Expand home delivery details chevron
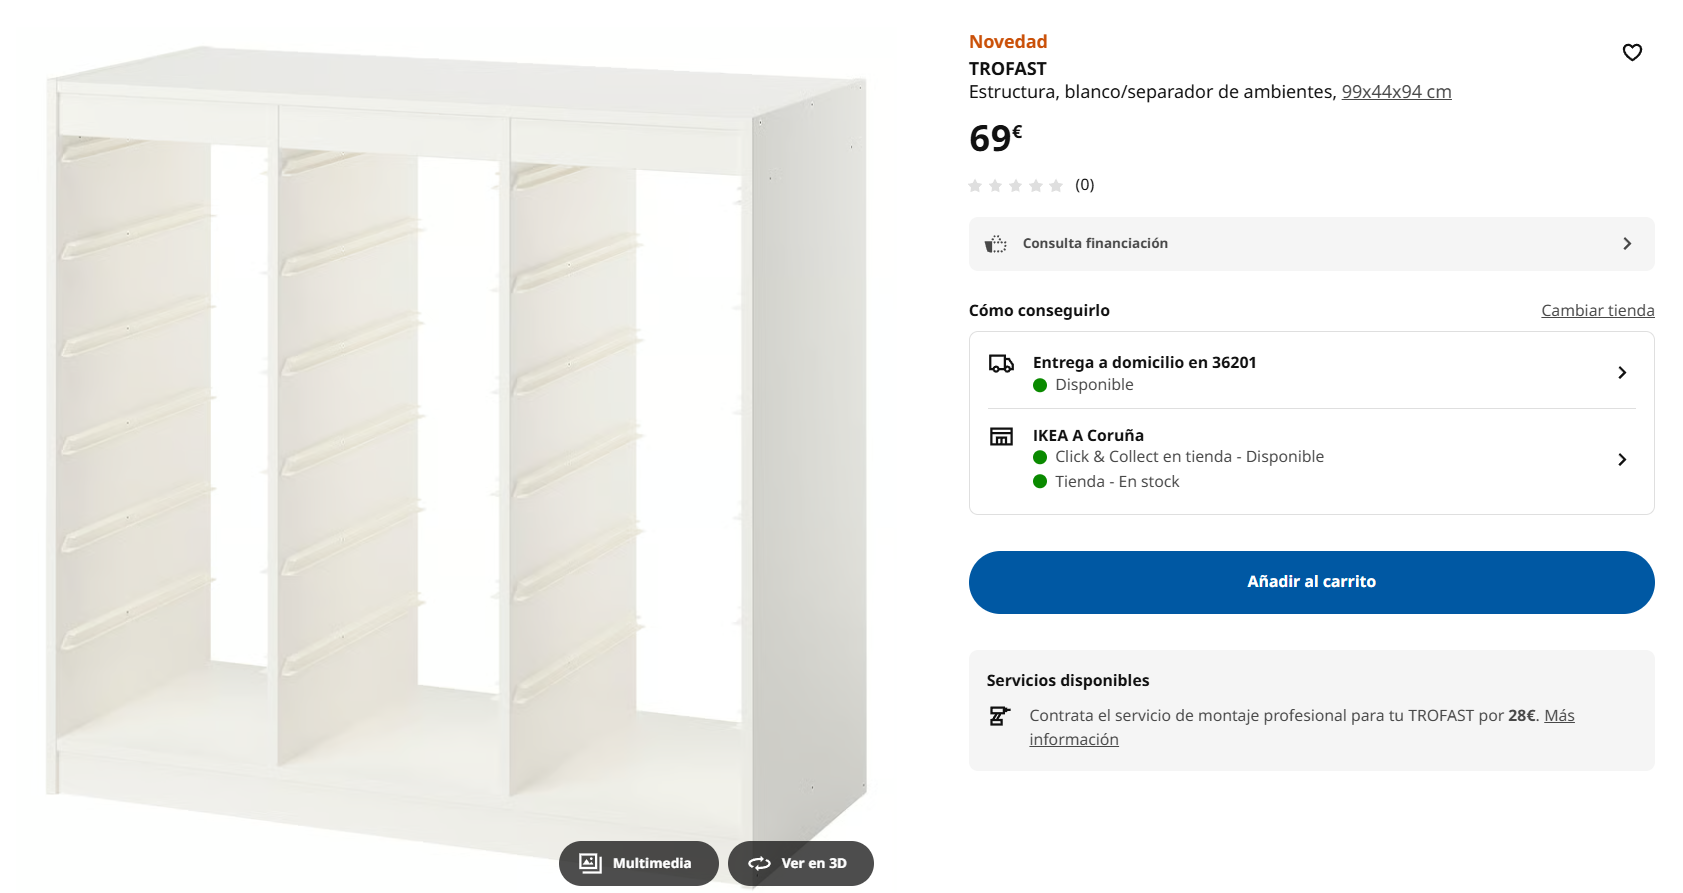The height and width of the screenshot is (893, 1683). pos(1622,373)
